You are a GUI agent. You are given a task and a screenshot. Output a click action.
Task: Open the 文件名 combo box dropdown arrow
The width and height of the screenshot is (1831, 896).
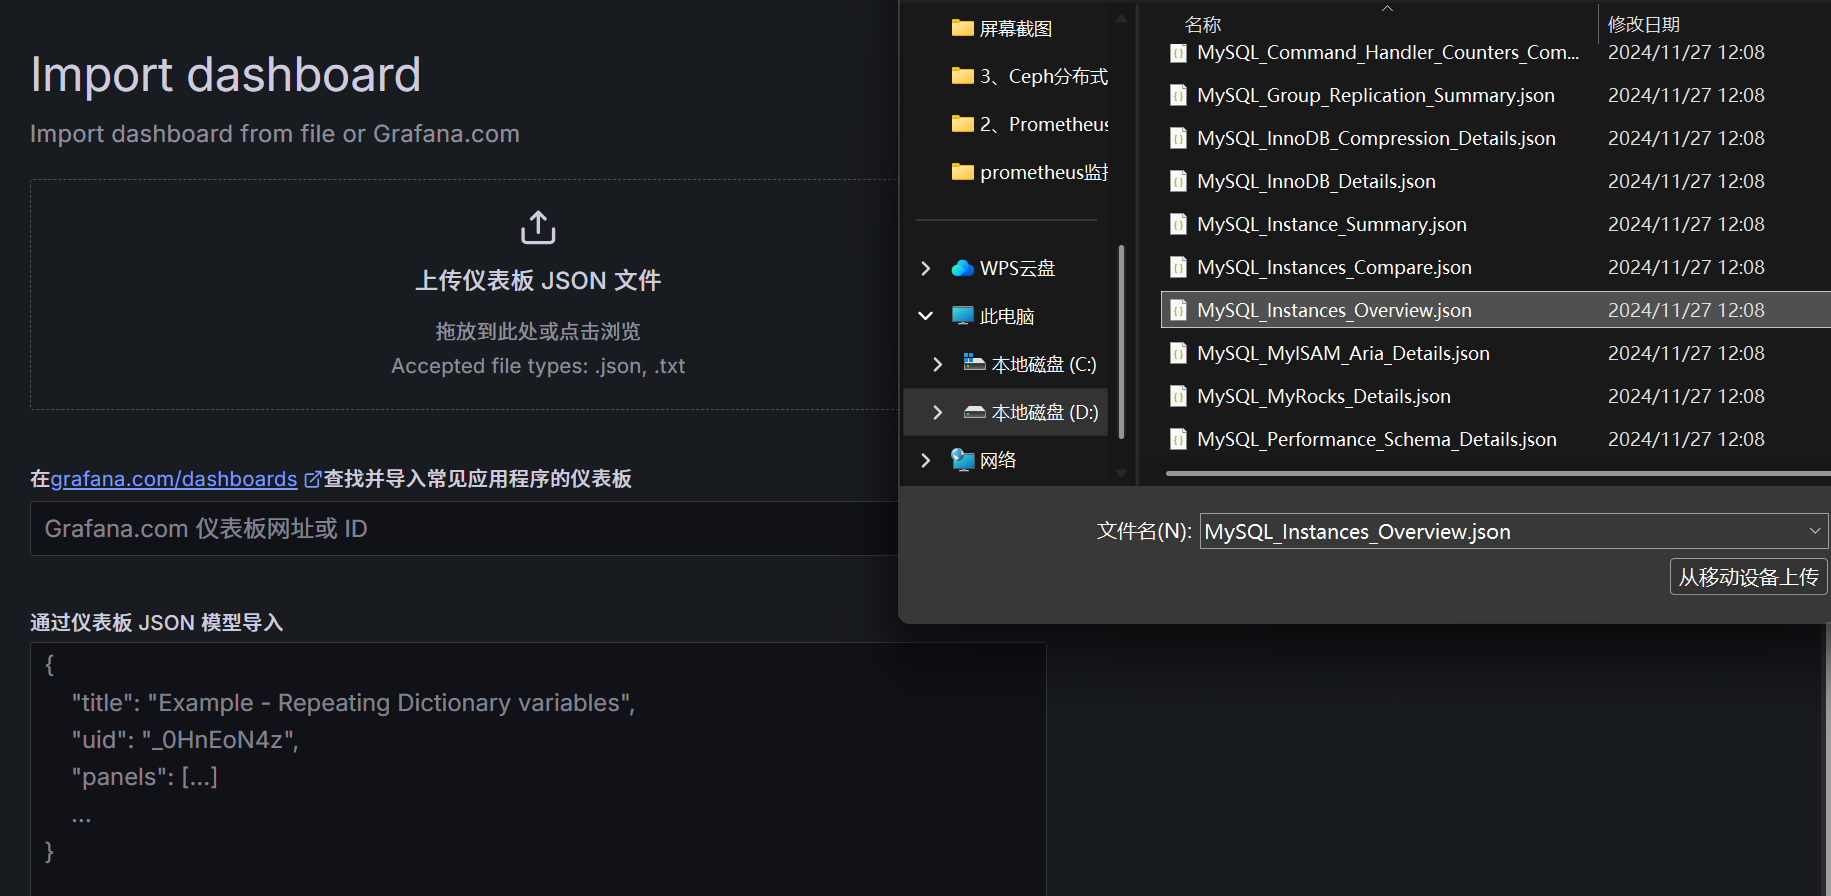click(x=1815, y=531)
